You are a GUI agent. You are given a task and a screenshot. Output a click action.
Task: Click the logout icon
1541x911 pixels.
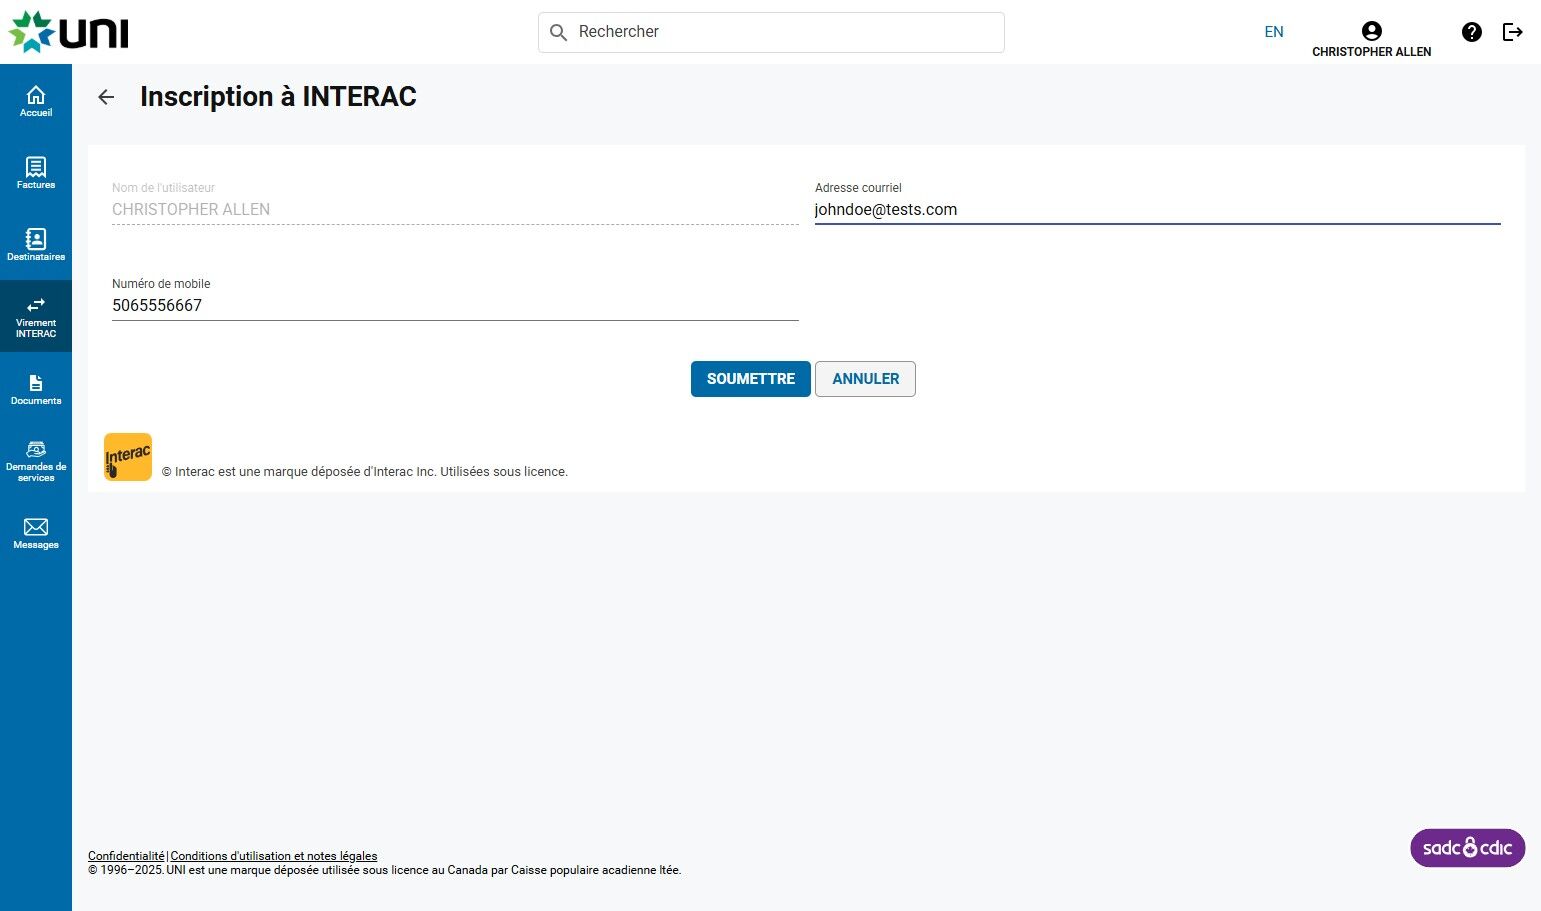tap(1513, 32)
